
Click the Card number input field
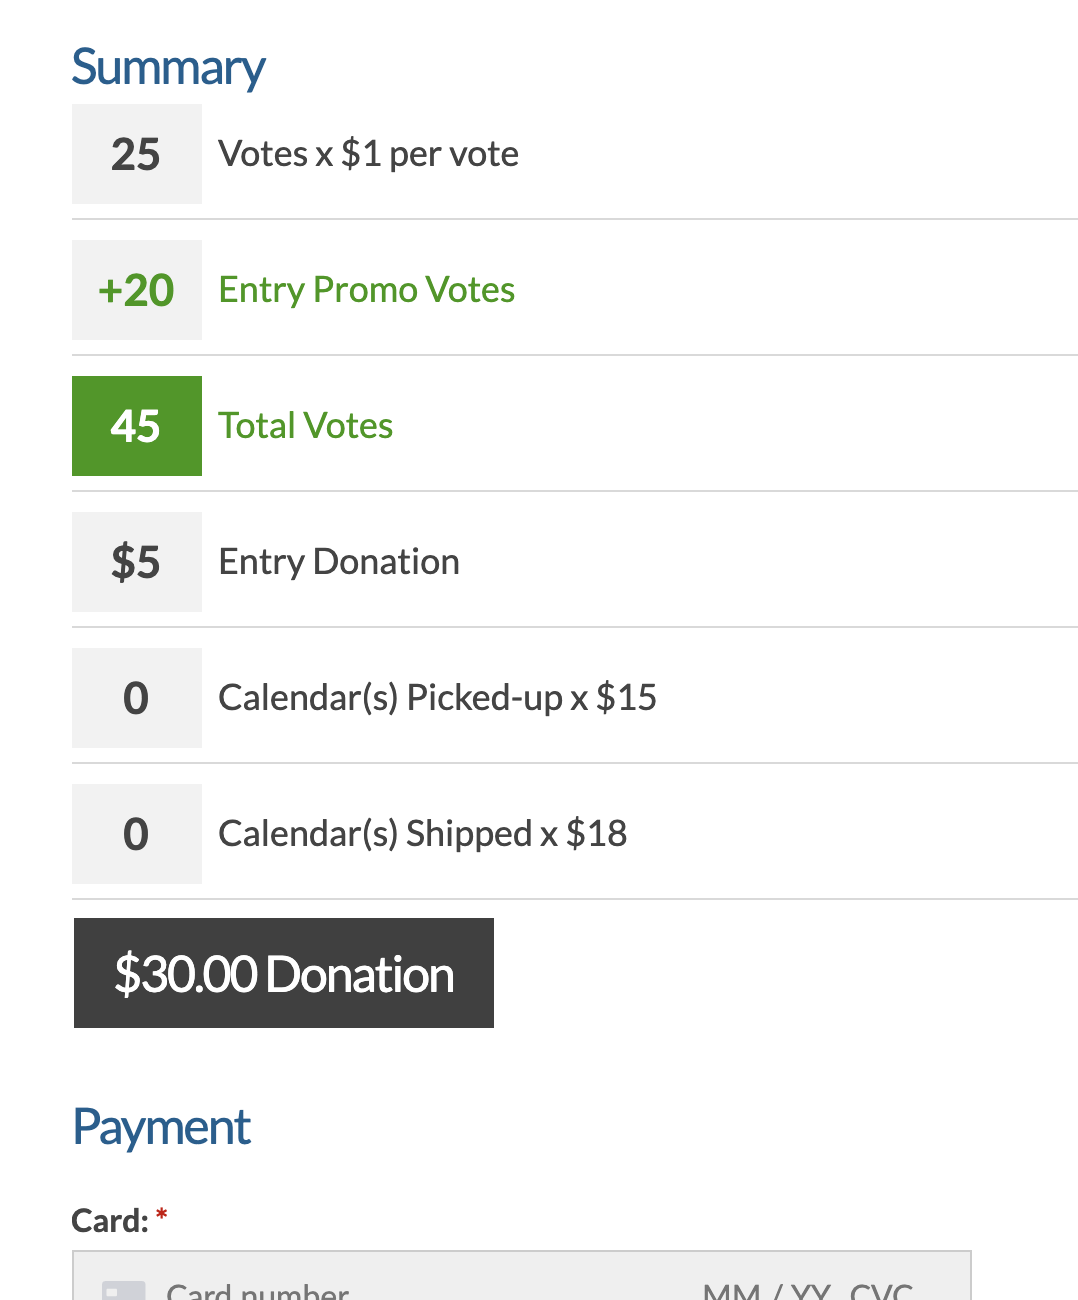(400, 1291)
